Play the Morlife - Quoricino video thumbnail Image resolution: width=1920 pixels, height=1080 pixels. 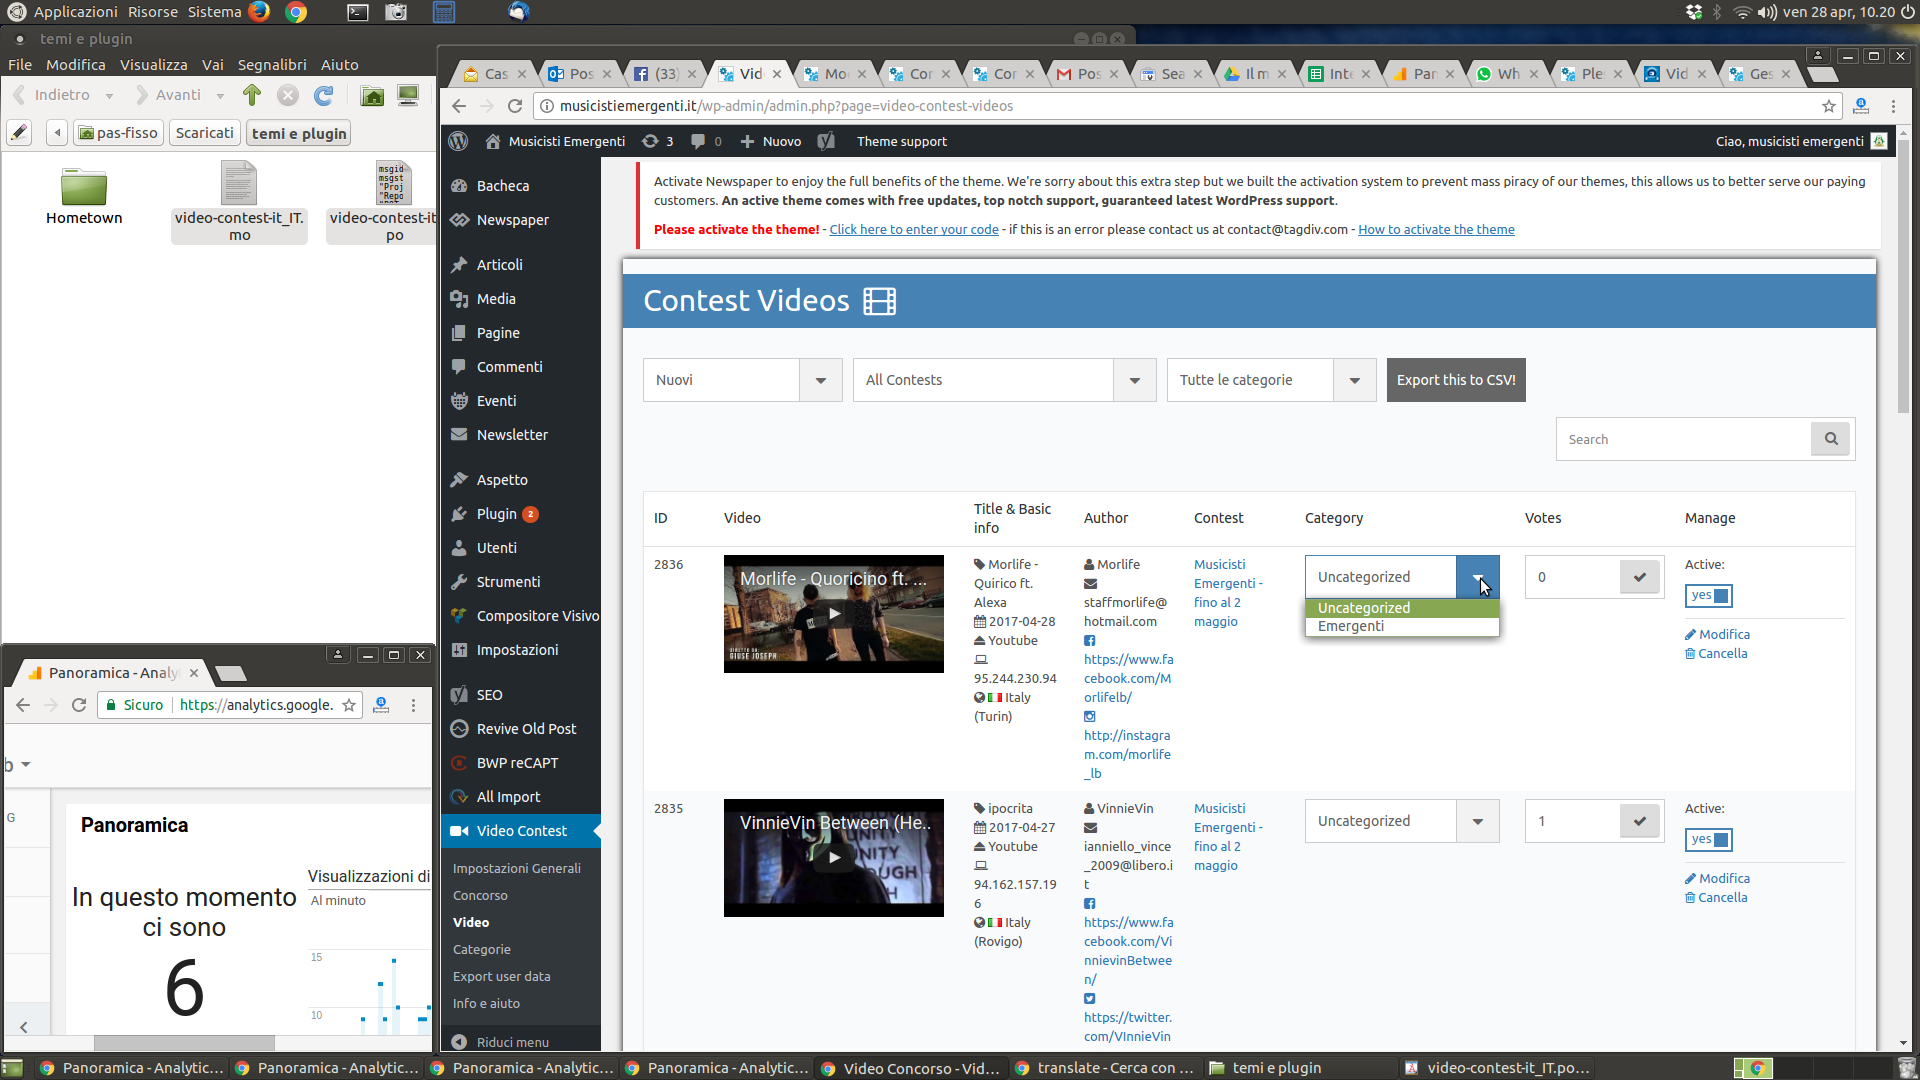pyautogui.click(x=834, y=614)
